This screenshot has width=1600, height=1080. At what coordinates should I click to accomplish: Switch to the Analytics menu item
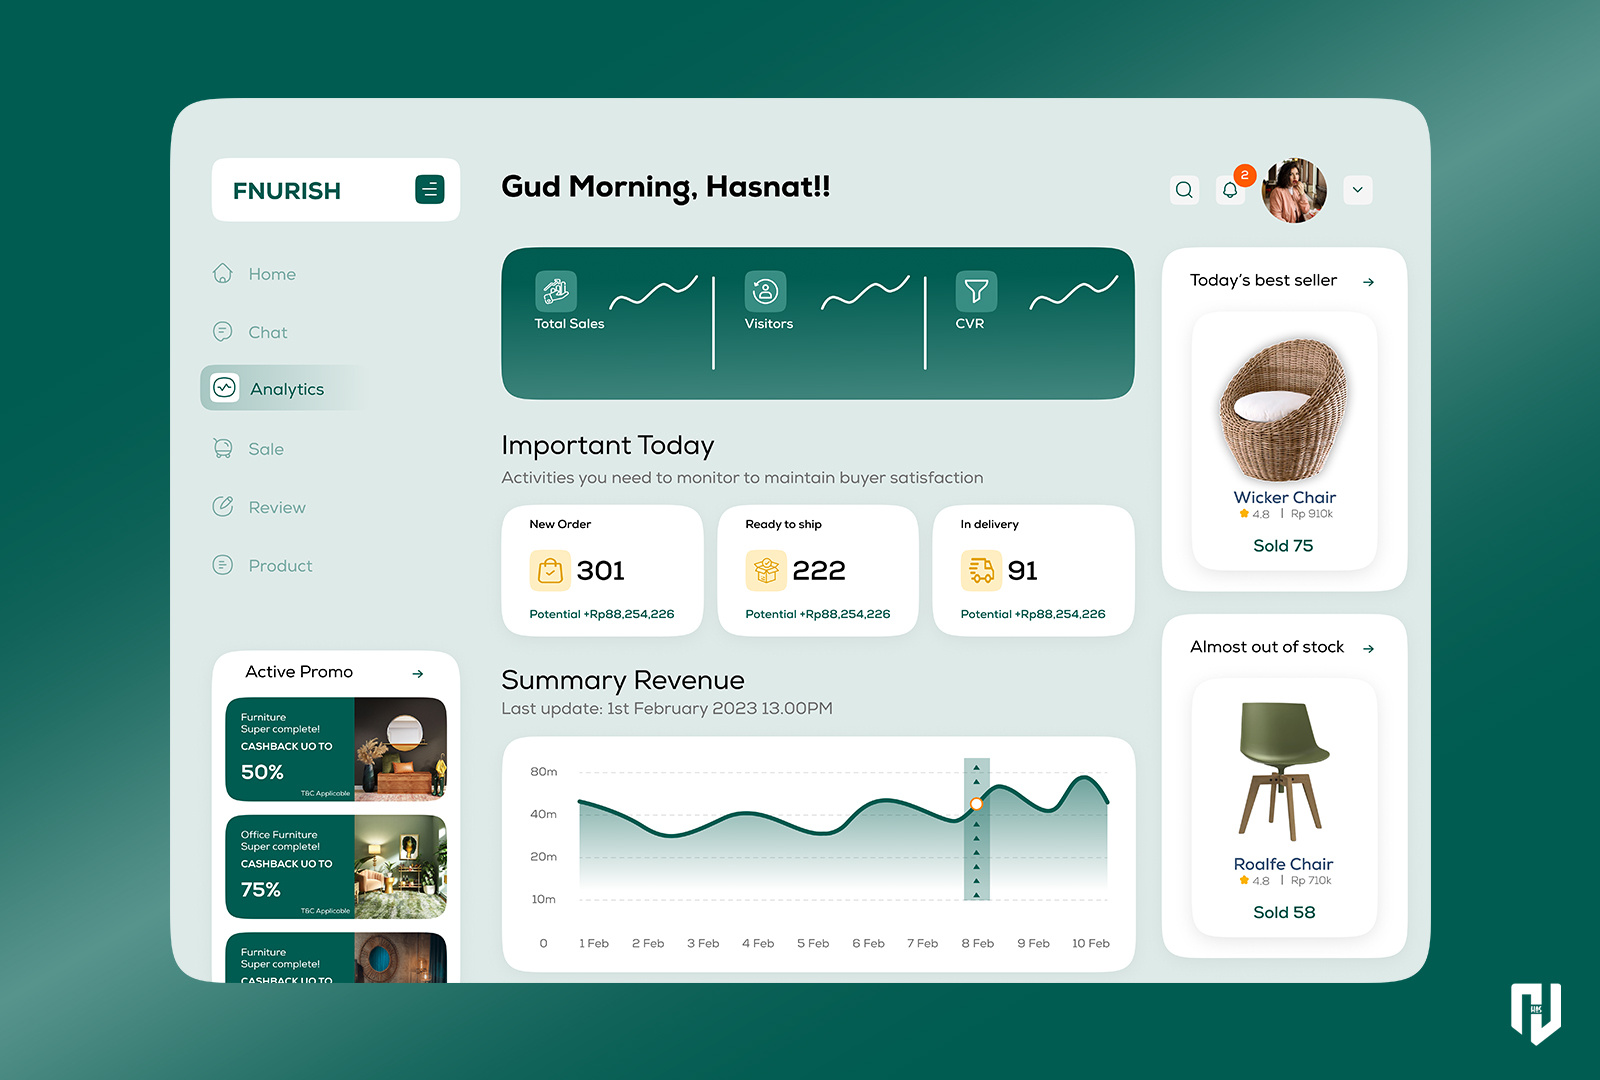286,388
